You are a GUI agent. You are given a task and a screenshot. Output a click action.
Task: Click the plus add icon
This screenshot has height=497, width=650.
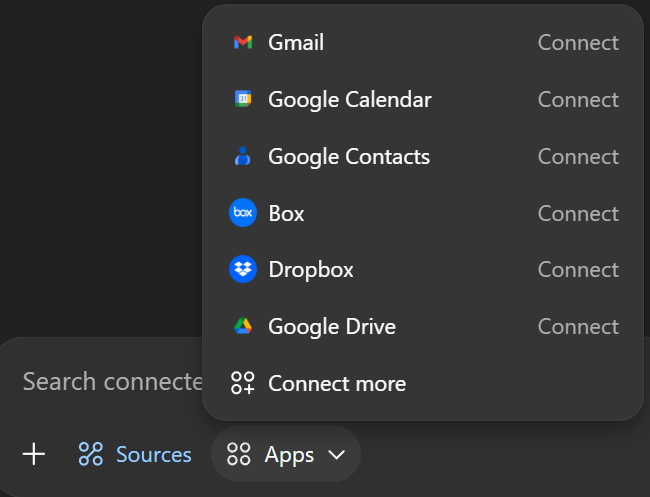tap(34, 454)
